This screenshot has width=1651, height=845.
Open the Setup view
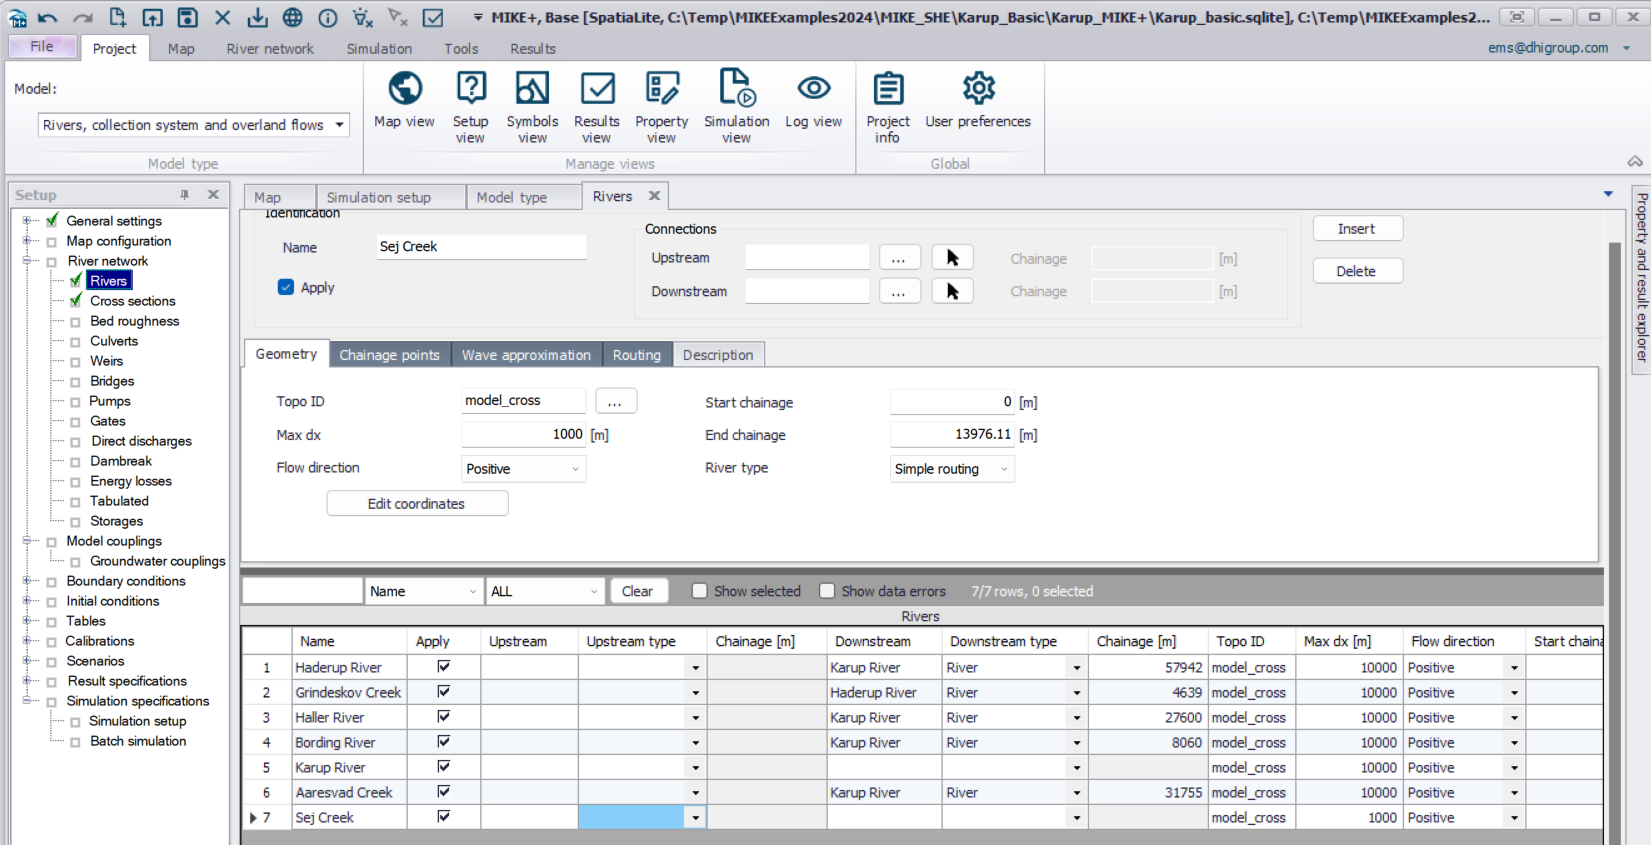pyautogui.click(x=470, y=107)
